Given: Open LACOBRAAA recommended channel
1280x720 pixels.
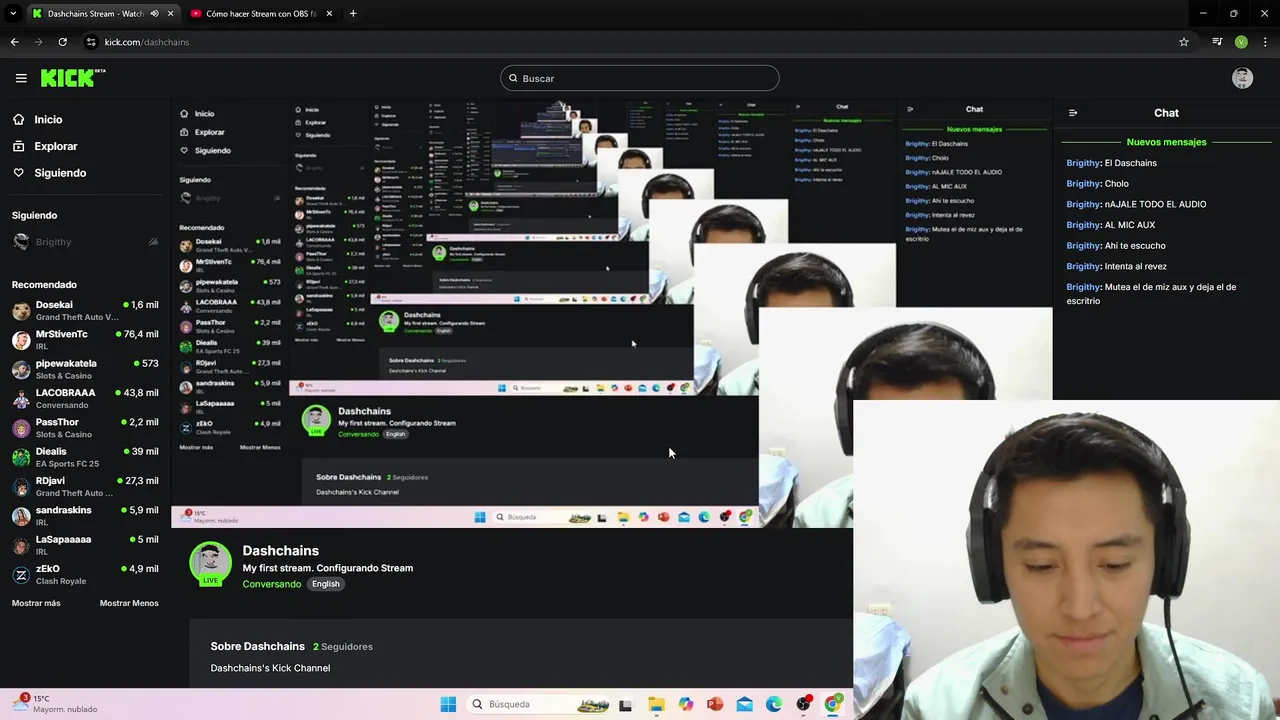Looking at the screenshot, I should [85, 398].
